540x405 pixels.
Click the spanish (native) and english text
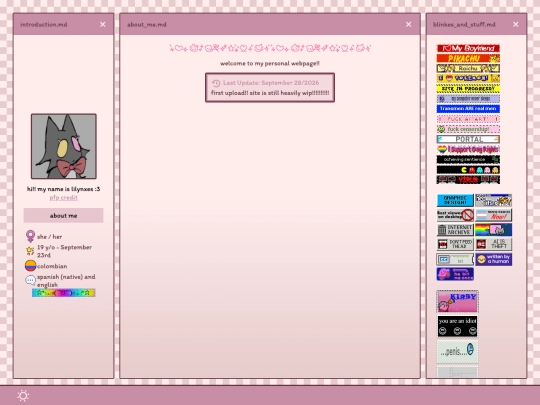[x=66, y=281]
